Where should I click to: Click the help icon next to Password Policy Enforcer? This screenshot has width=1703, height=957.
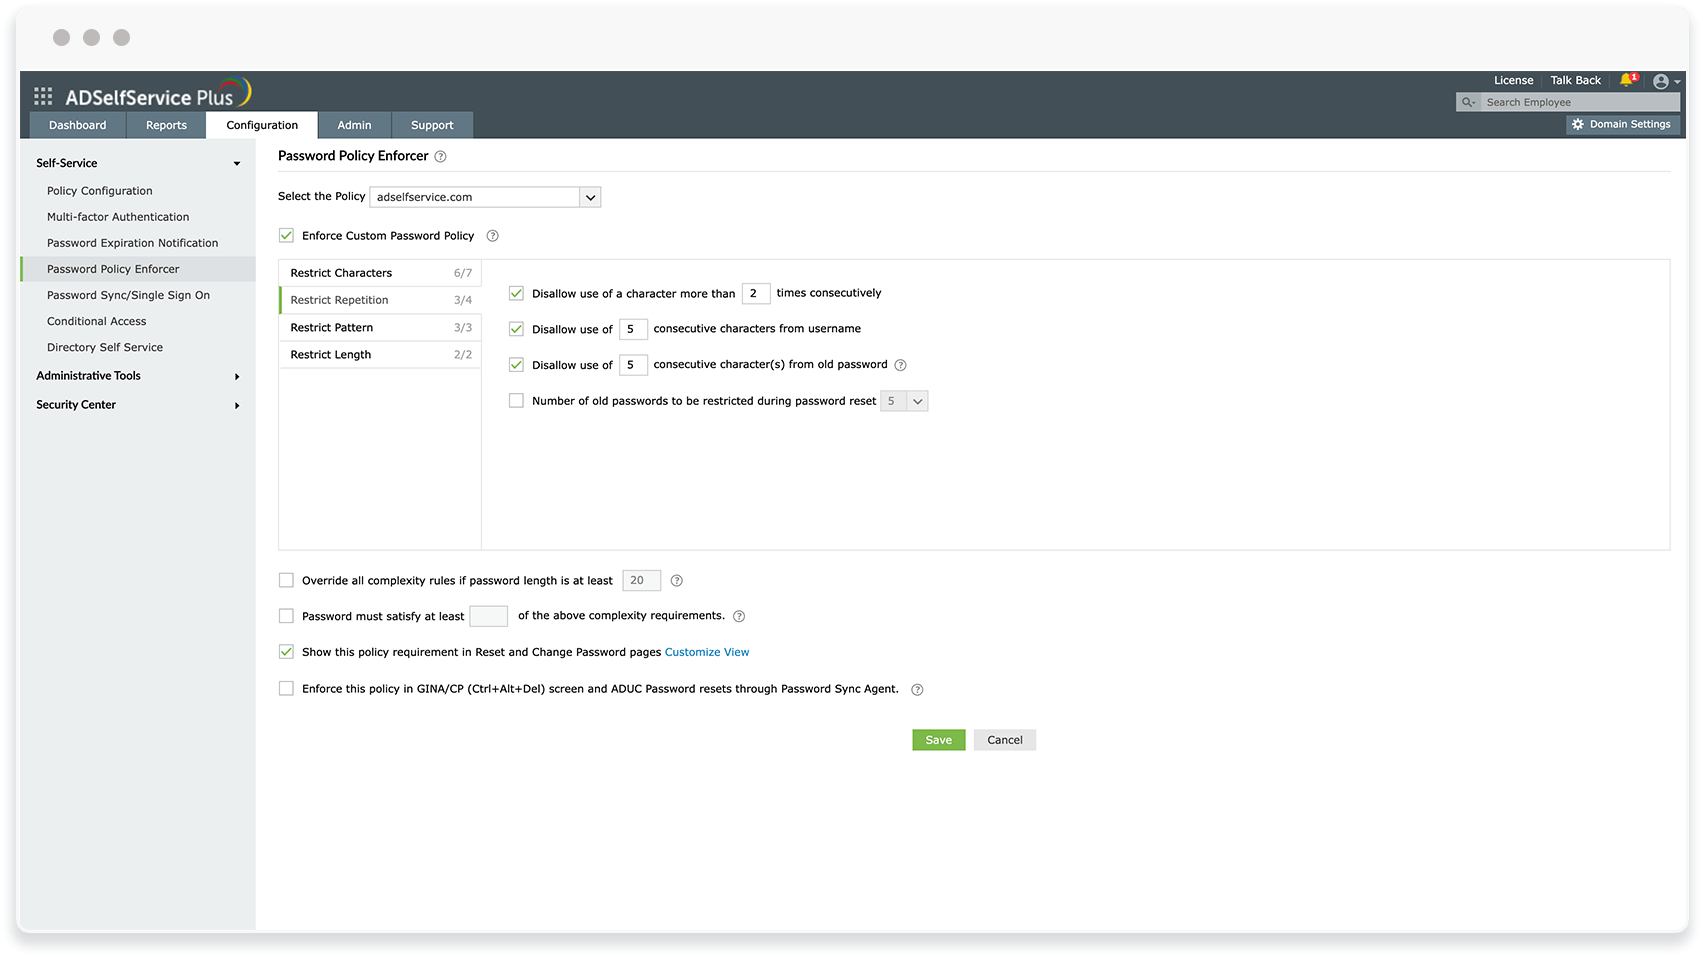coord(441,156)
